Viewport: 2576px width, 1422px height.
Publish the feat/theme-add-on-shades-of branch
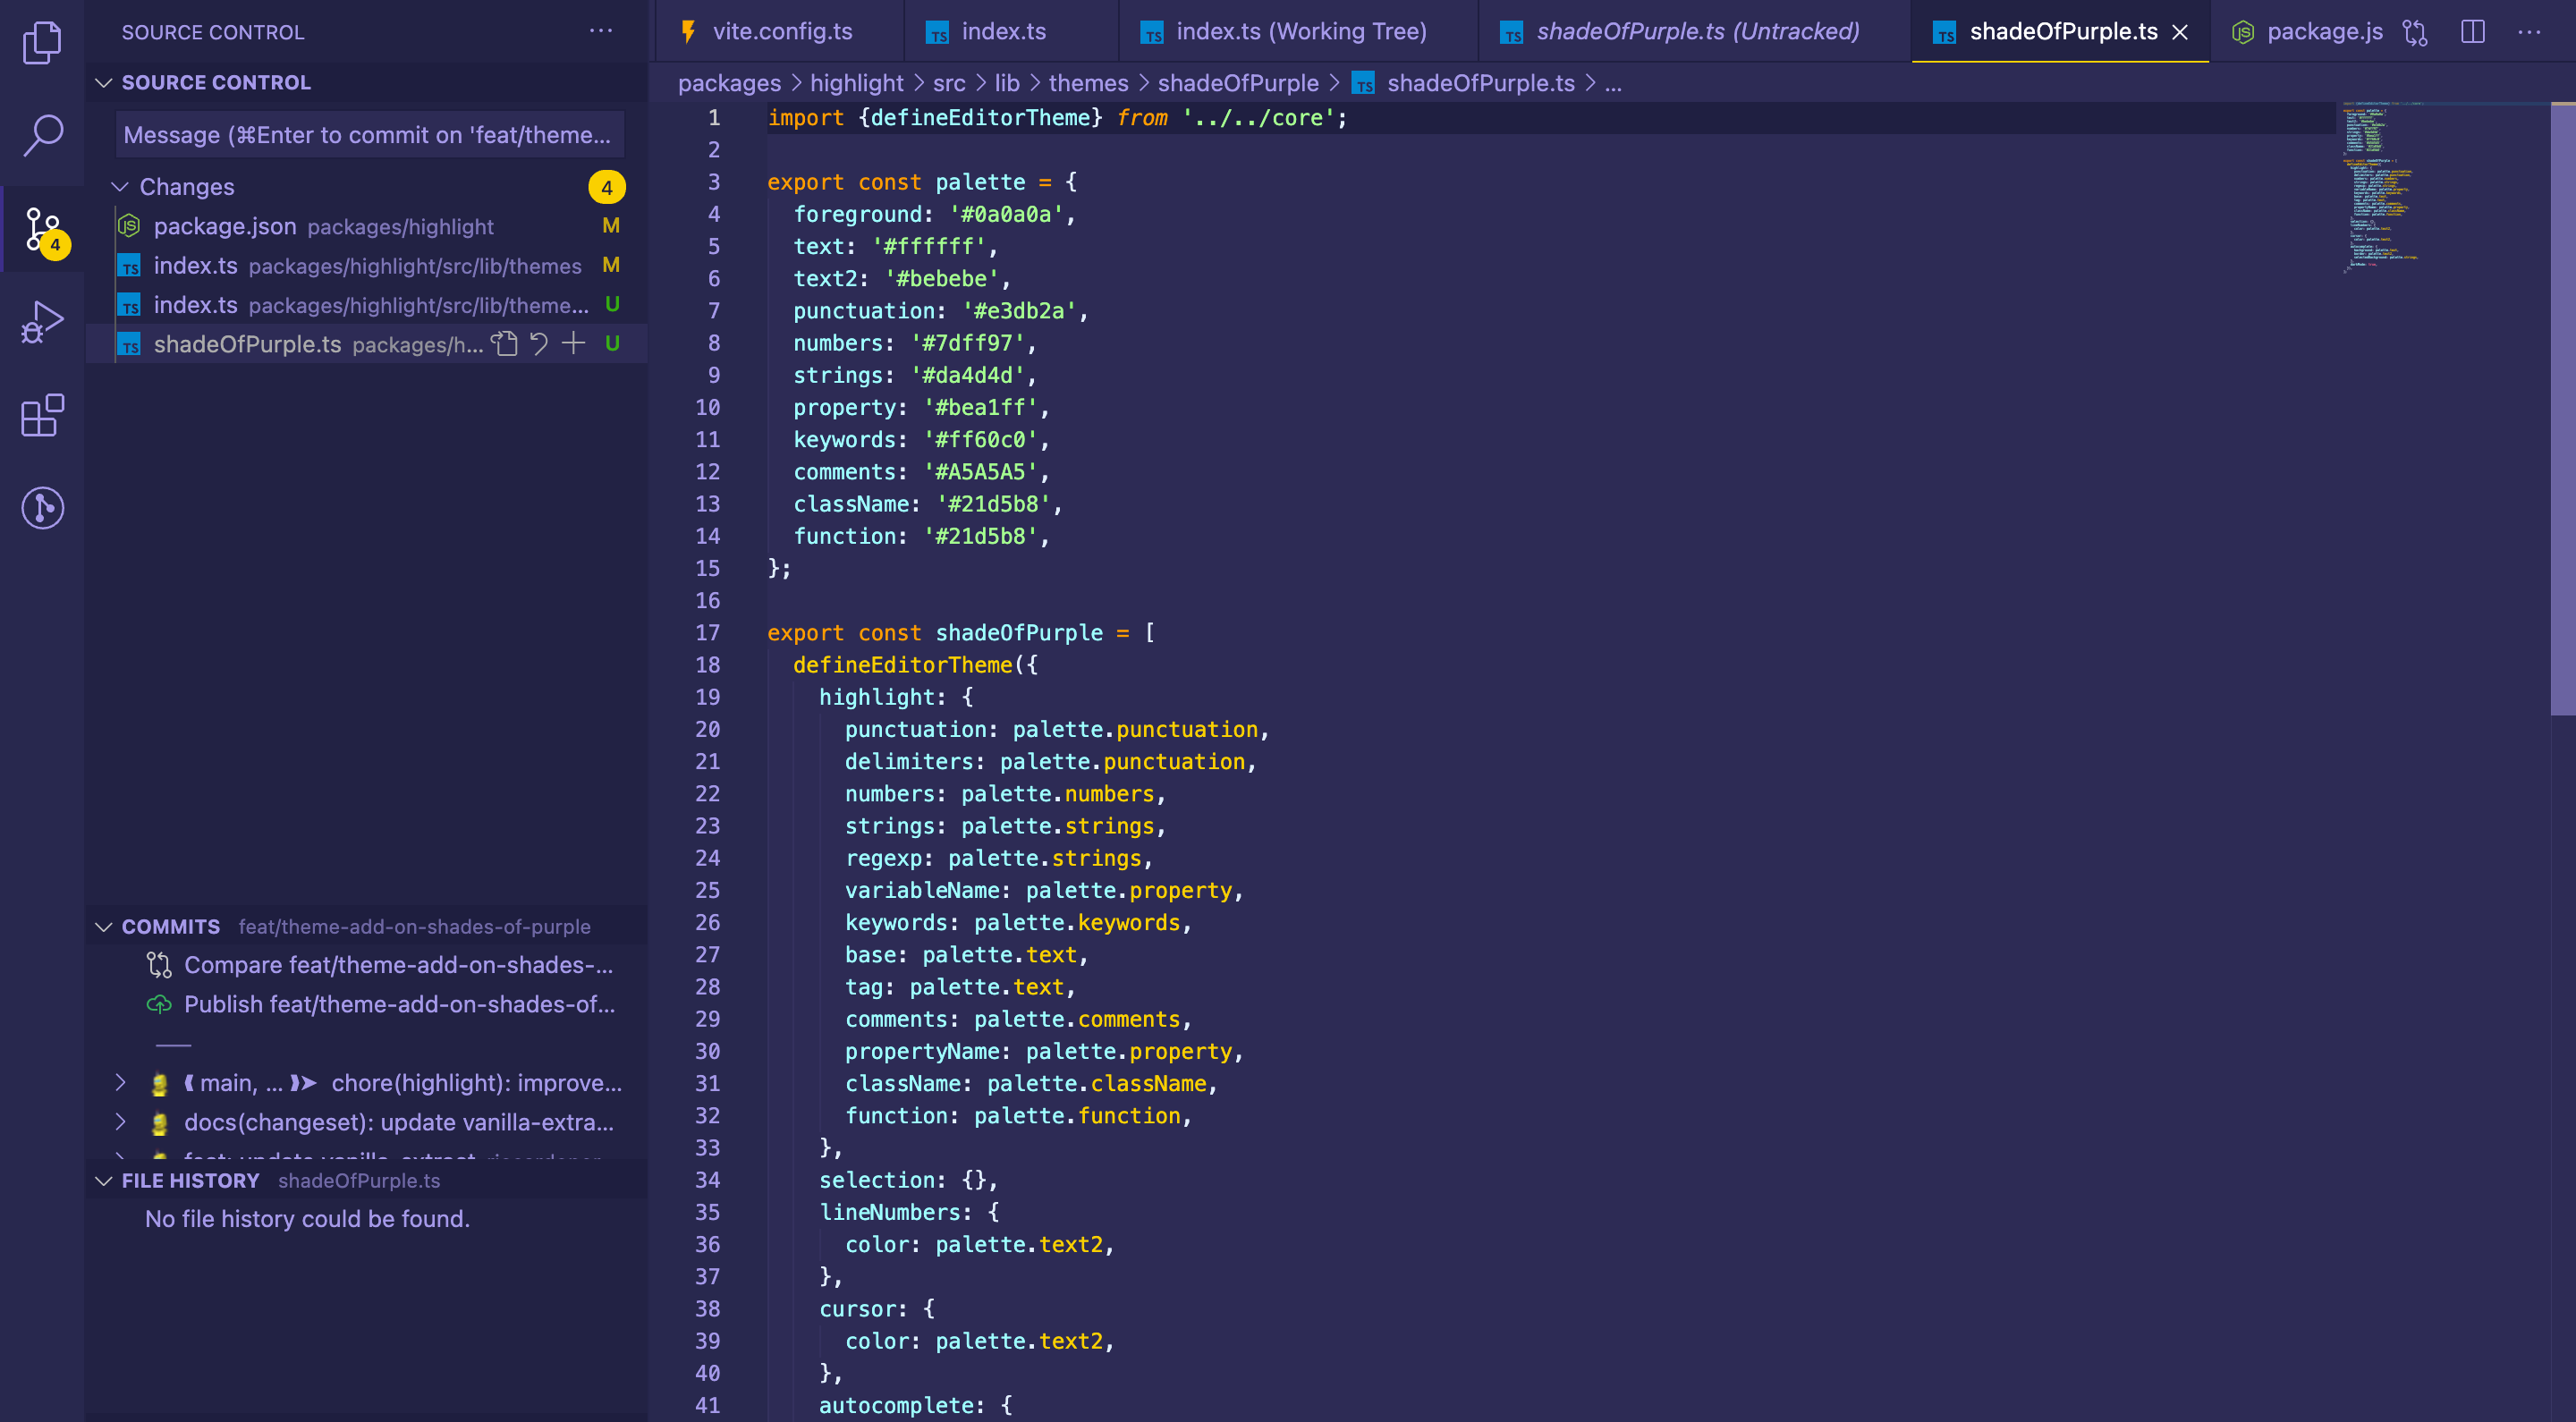[399, 1004]
